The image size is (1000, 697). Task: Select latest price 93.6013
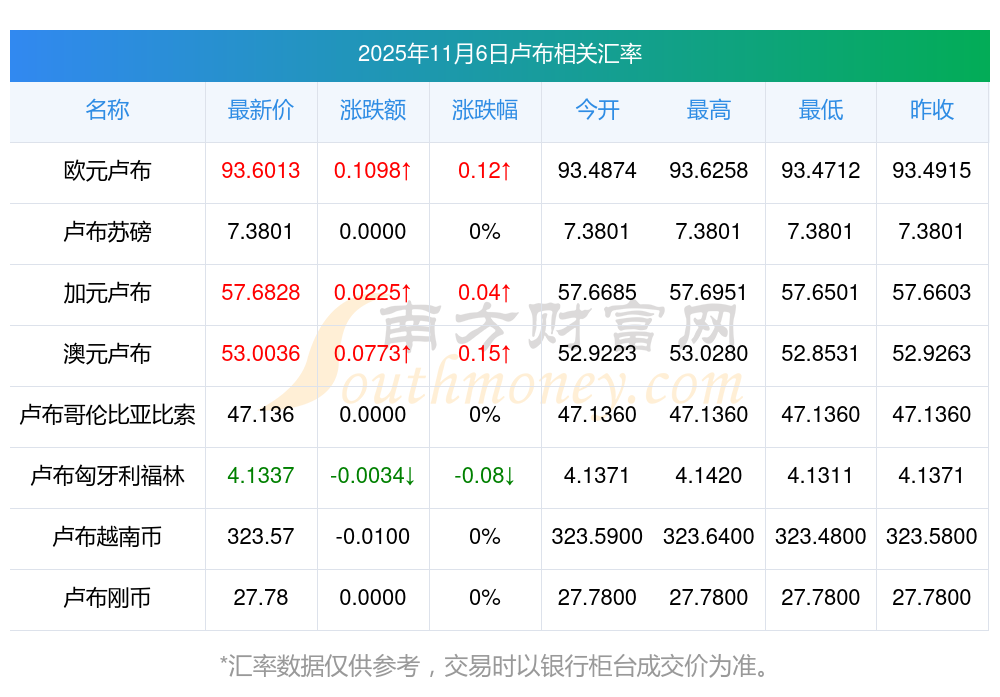click(260, 170)
